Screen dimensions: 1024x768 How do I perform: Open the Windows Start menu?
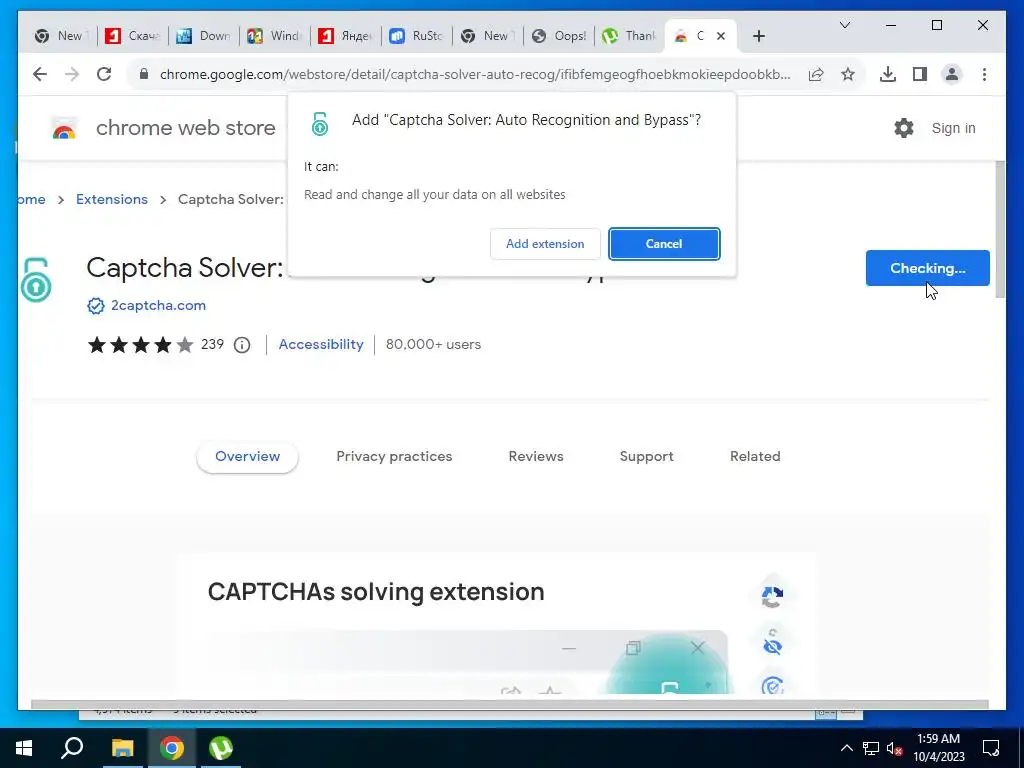click(x=24, y=748)
